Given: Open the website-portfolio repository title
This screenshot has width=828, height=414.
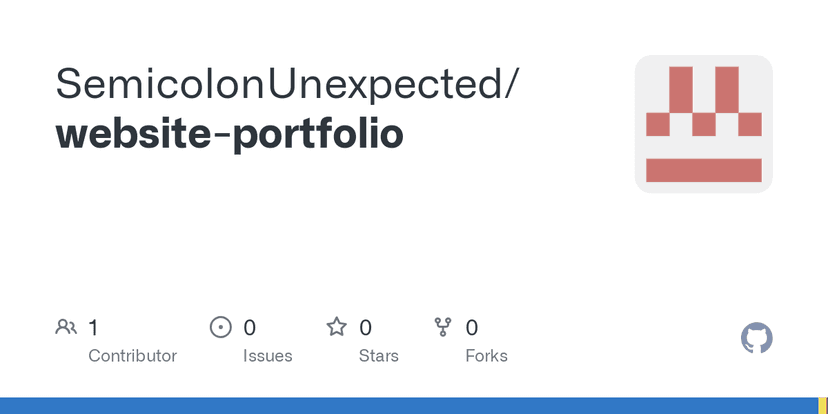Looking at the screenshot, I should coord(230,133).
